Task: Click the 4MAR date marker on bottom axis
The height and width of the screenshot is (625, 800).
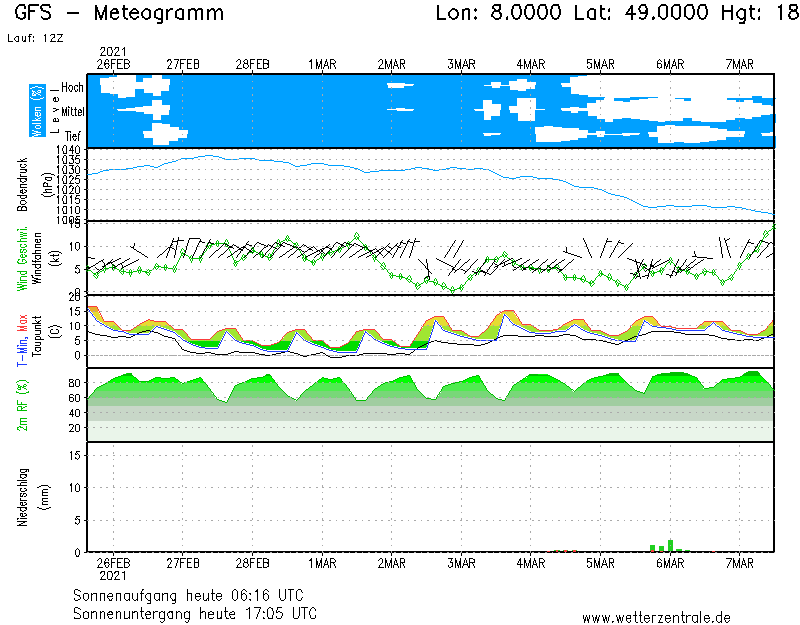Action: coord(530,563)
